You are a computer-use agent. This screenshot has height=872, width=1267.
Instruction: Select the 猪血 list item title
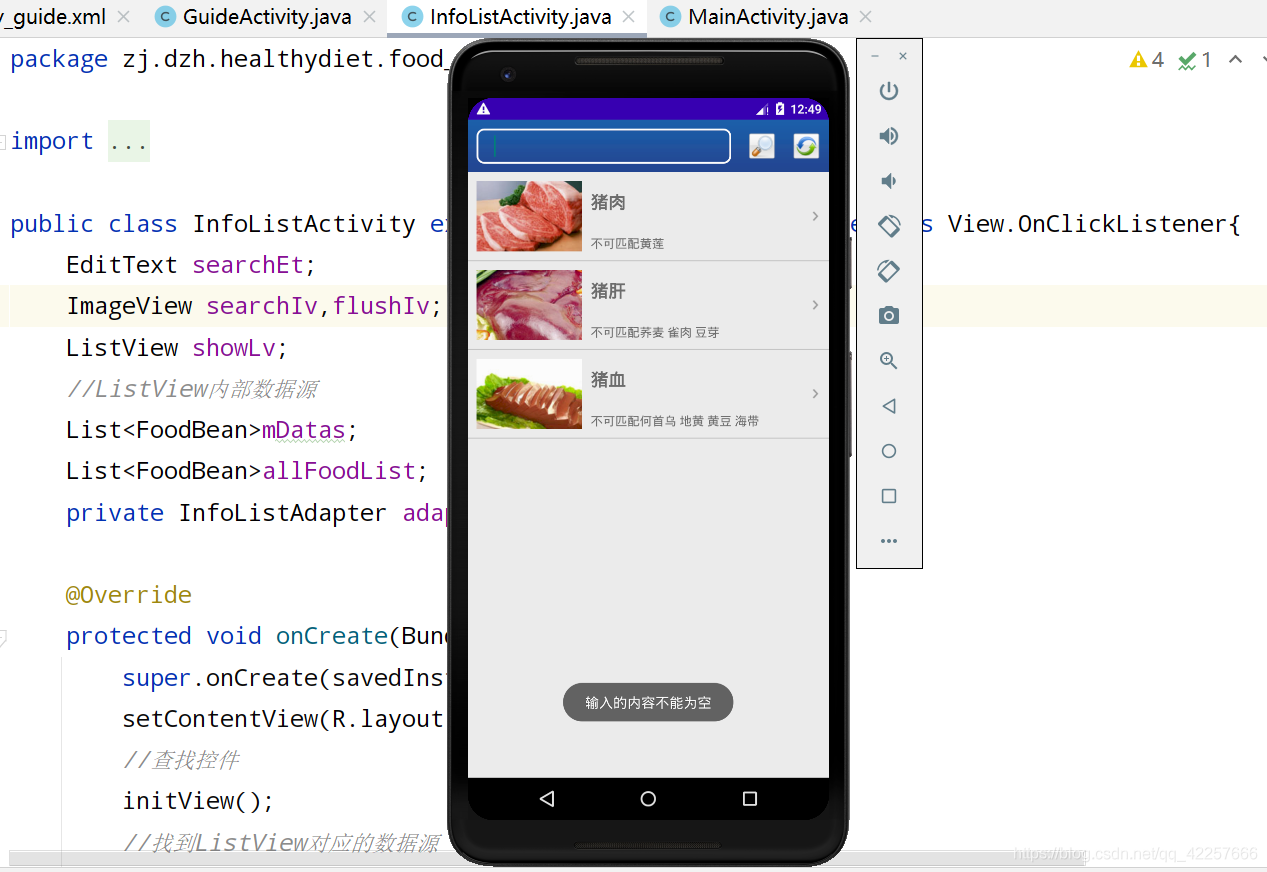click(x=608, y=380)
